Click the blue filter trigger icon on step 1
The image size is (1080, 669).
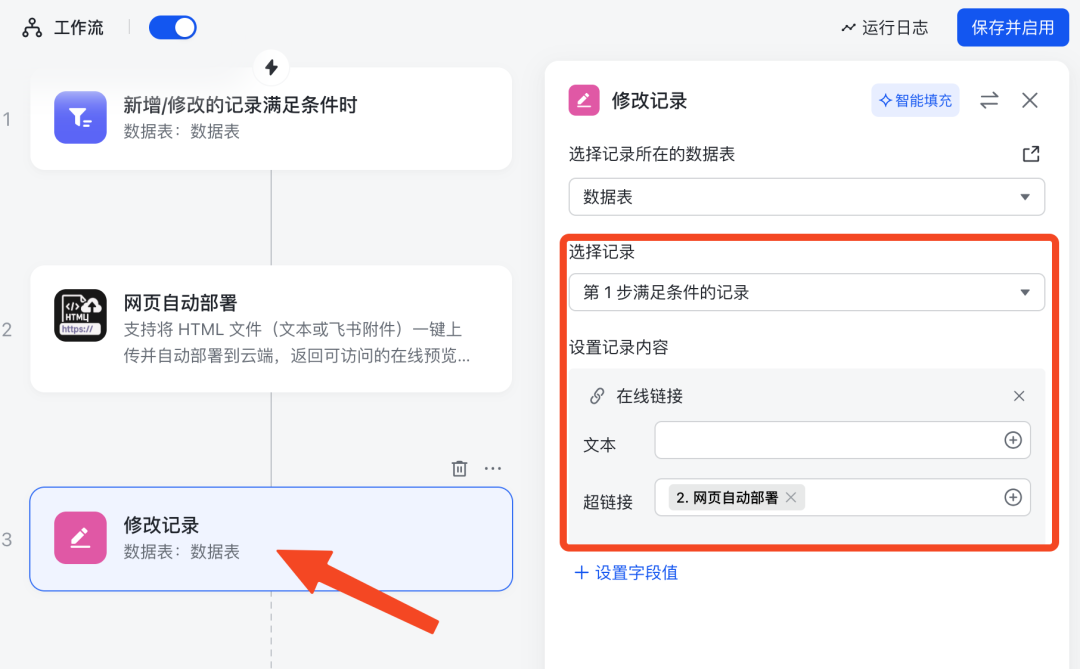pyautogui.click(x=80, y=118)
